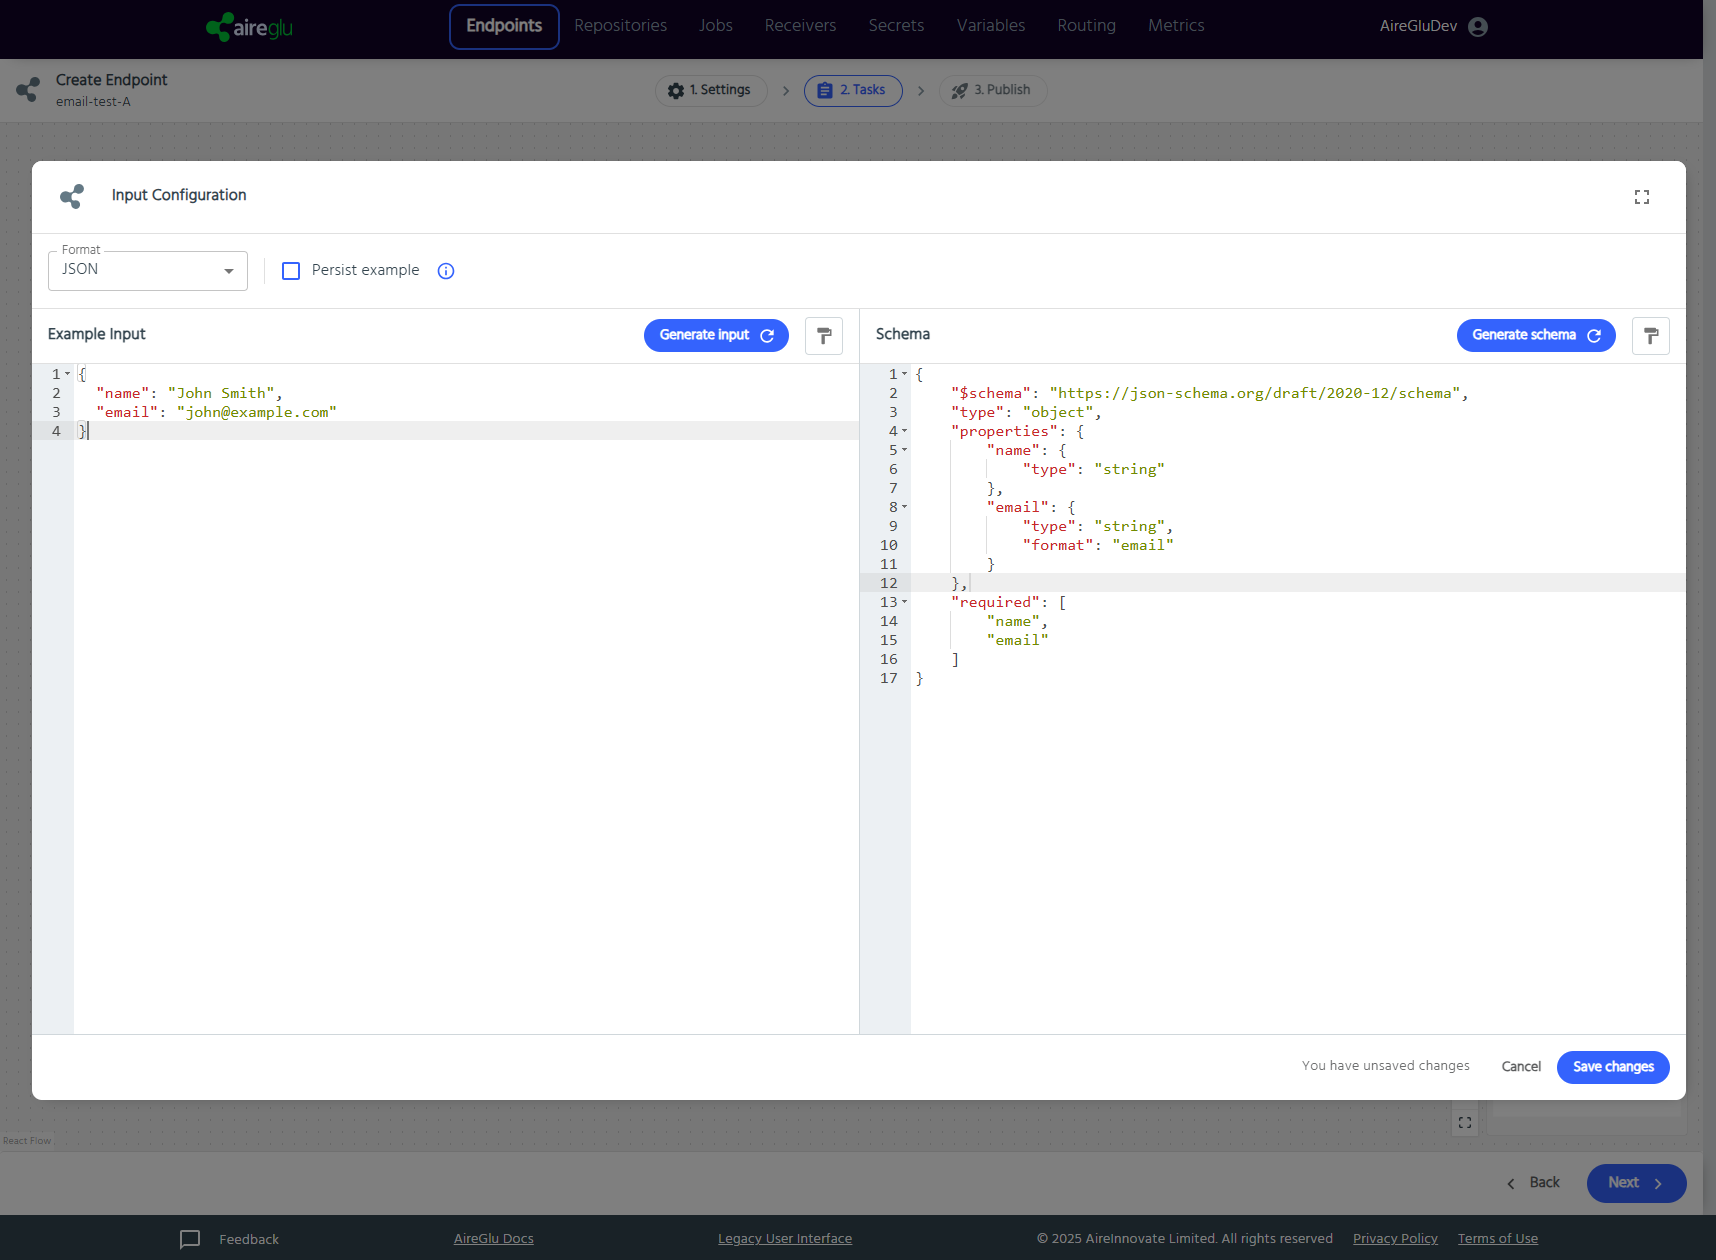Image resolution: width=1716 pixels, height=1260 pixels.
Task: Open the Variables tab
Action: (991, 26)
